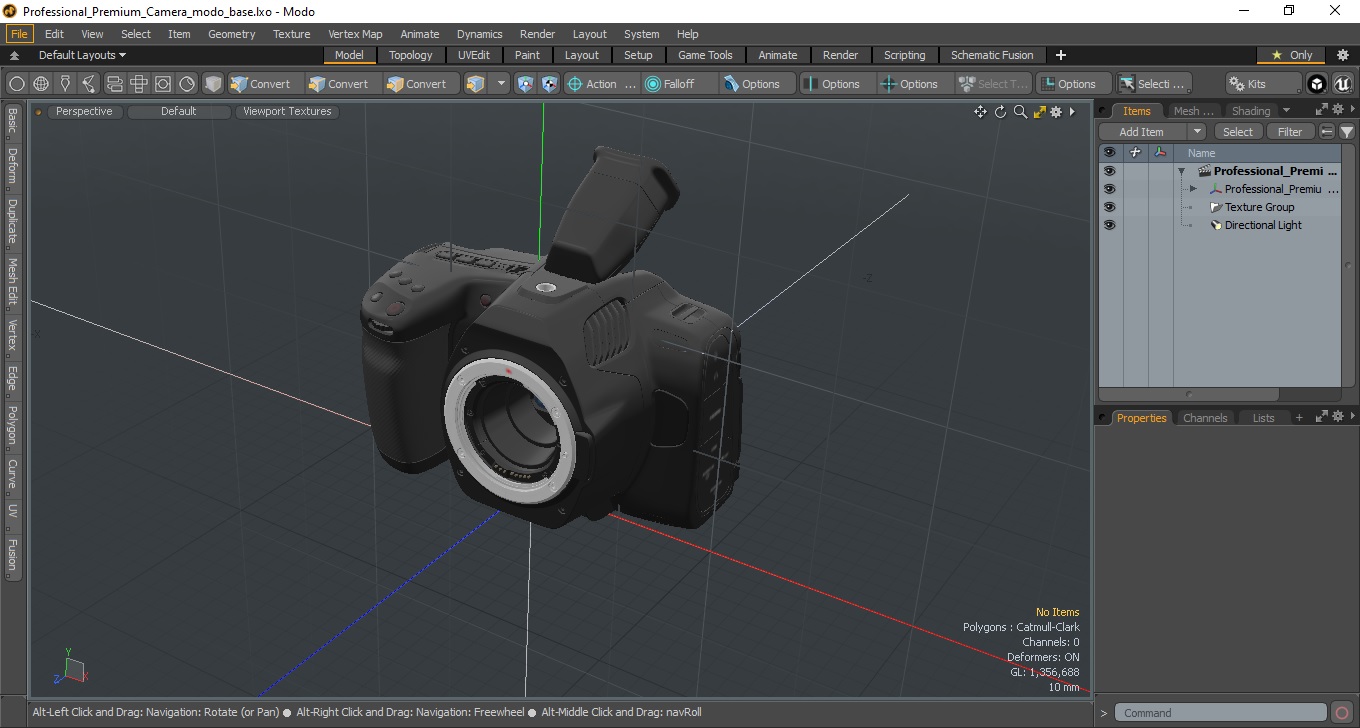Open viewport settings gear icon
The image size is (1360, 728).
click(x=1055, y=112)
